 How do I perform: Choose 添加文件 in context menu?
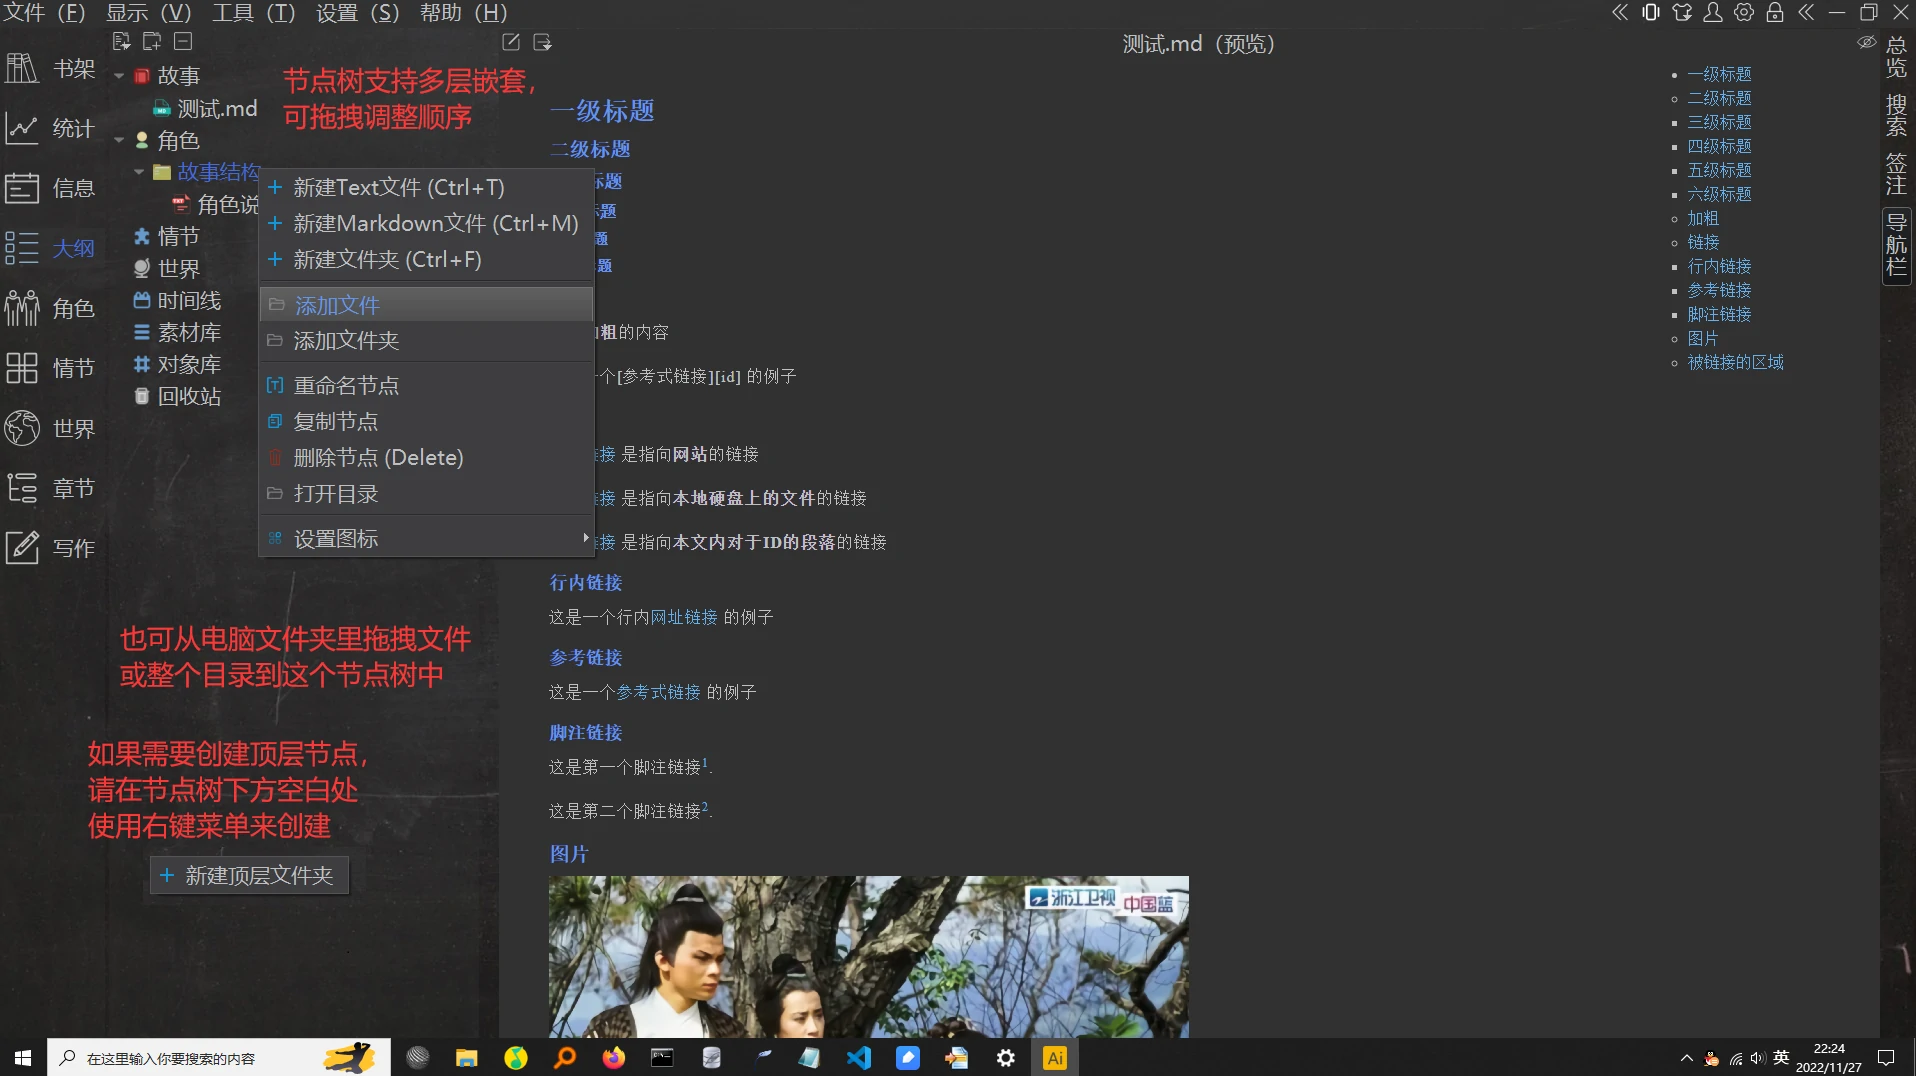pos(427,305)
